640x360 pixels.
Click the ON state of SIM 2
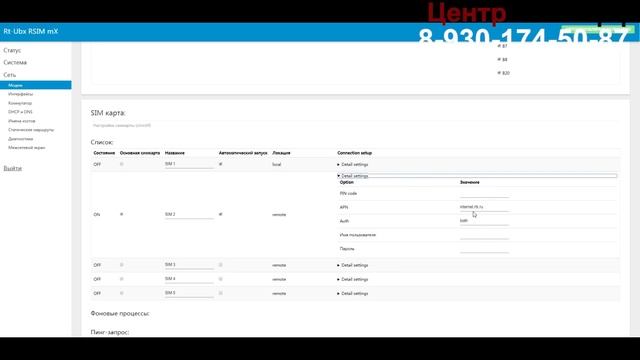click(x=97, y=214)
